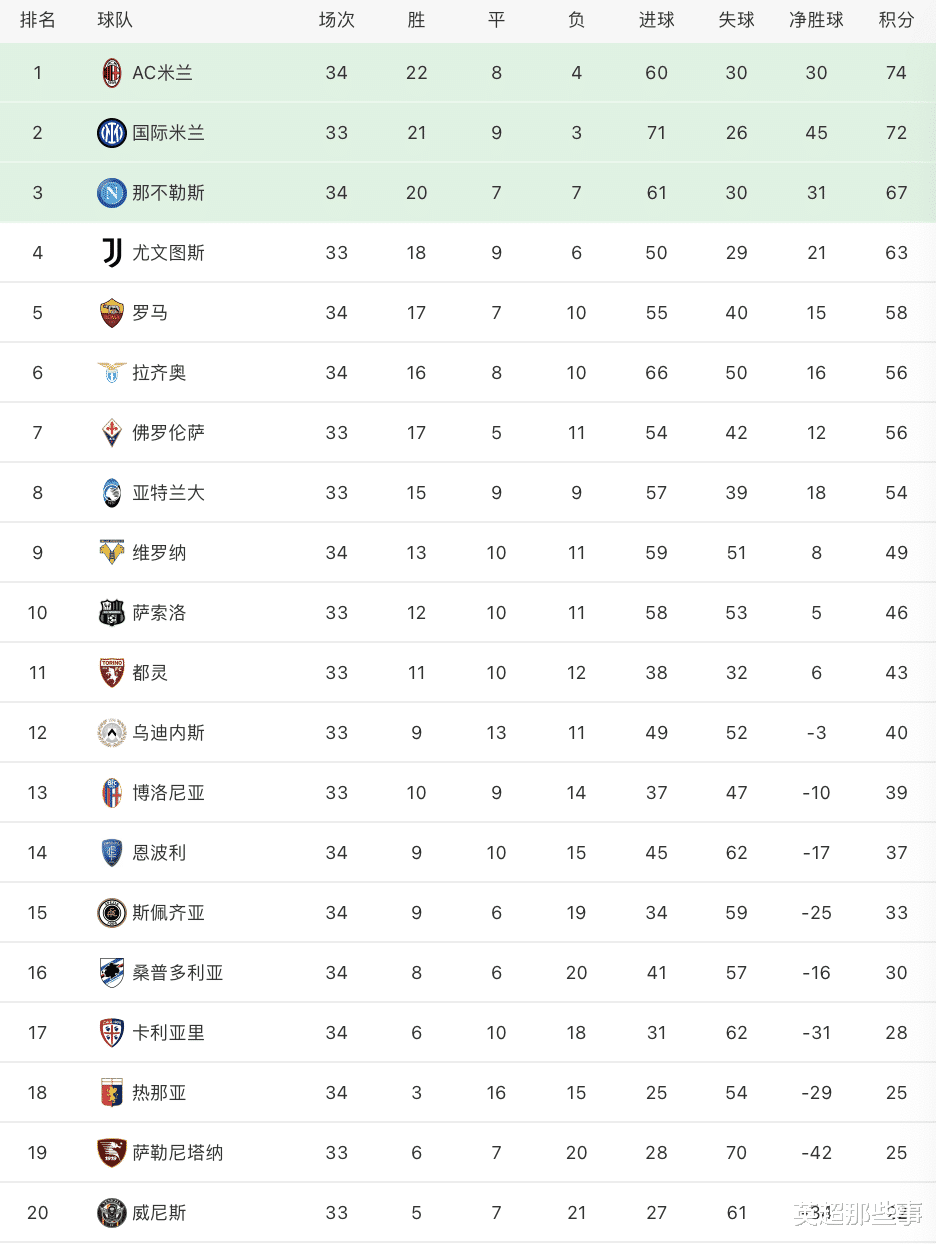Open the 威尼斯 Venezia team crest
Image resolution: width=936 pixels, height=1244 pixels.
point(112,1213)
